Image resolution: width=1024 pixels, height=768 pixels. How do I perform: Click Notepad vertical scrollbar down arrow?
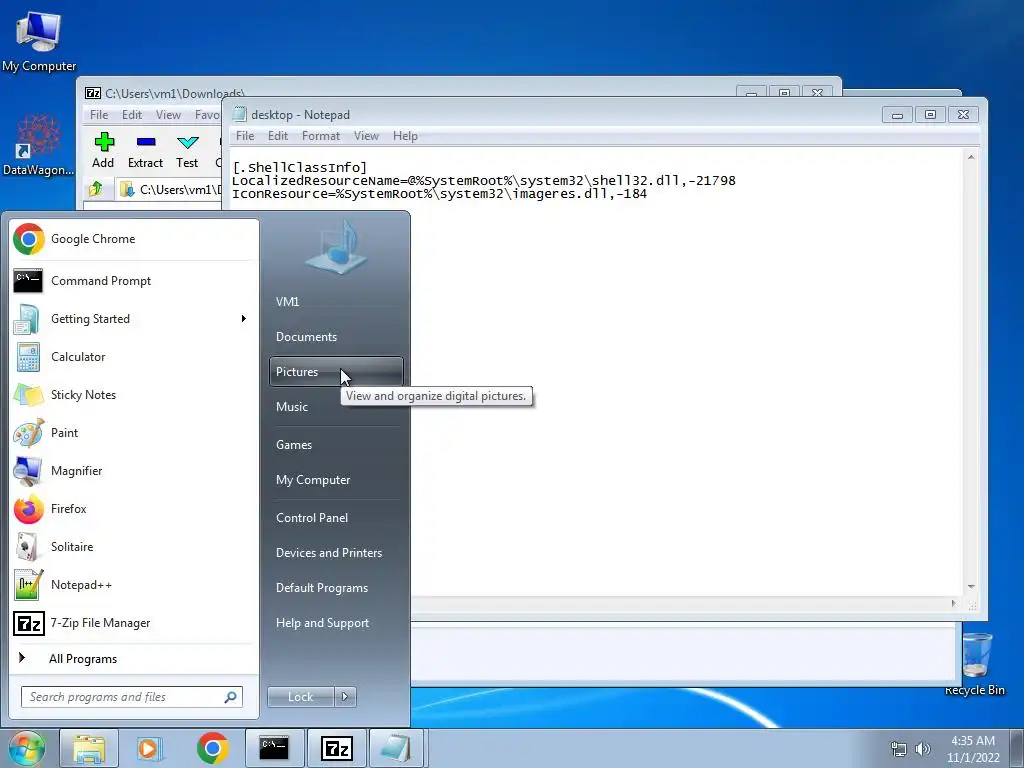coord(971,587)
